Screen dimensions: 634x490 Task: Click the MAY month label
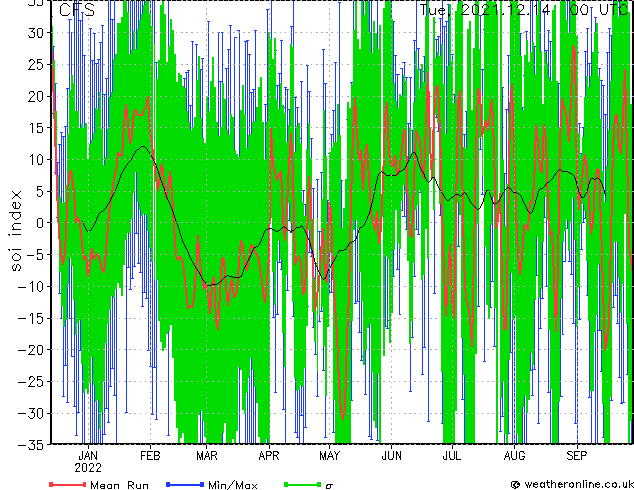(x=330, y=456)
